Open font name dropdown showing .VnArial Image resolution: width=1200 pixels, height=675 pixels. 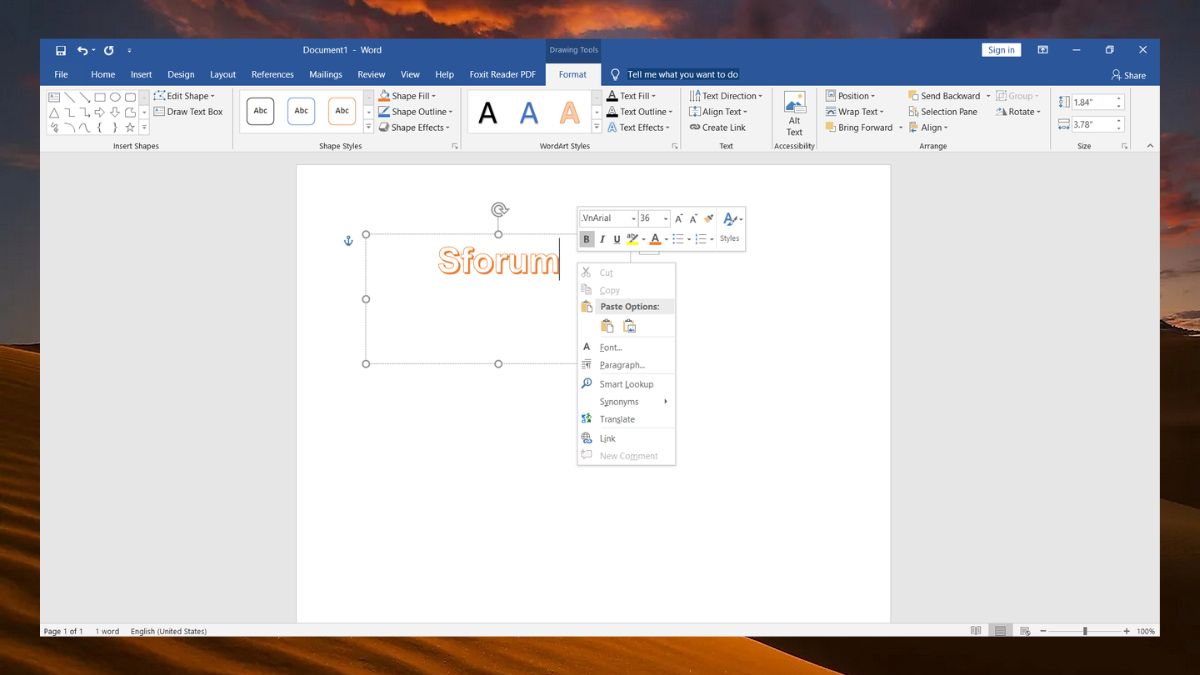633,218
